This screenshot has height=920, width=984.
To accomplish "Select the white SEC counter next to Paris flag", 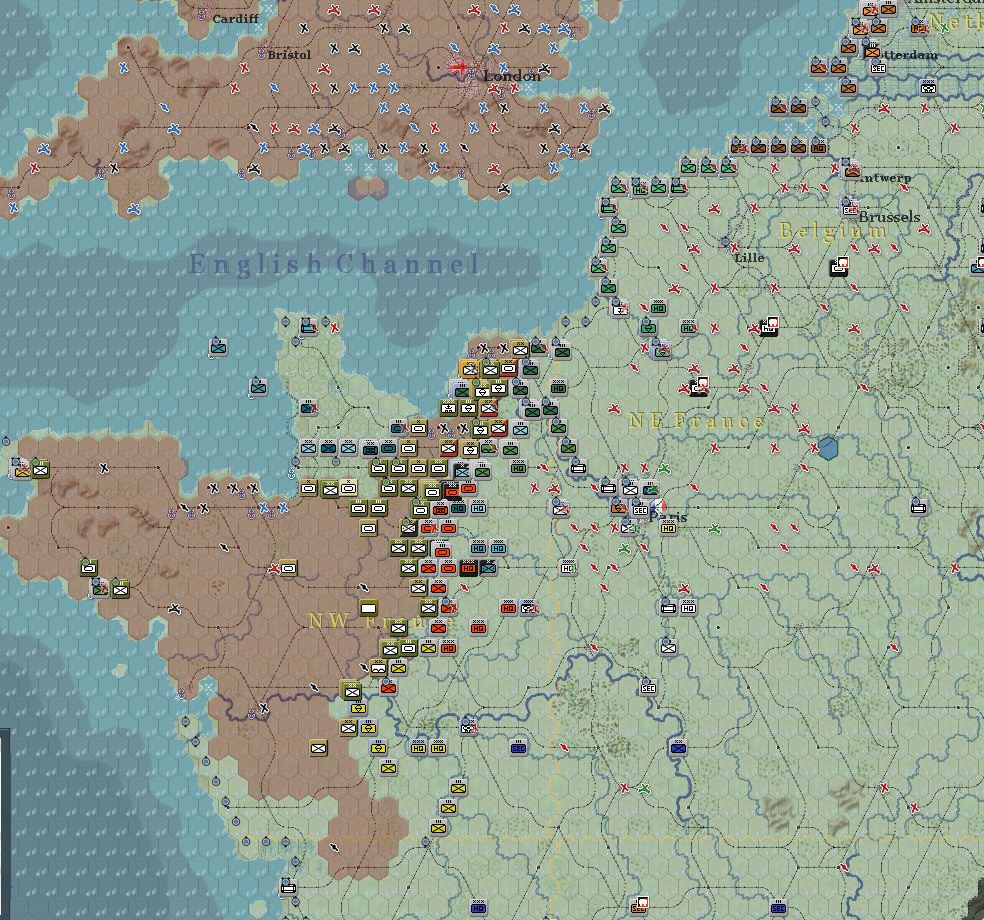I will 639,510.
